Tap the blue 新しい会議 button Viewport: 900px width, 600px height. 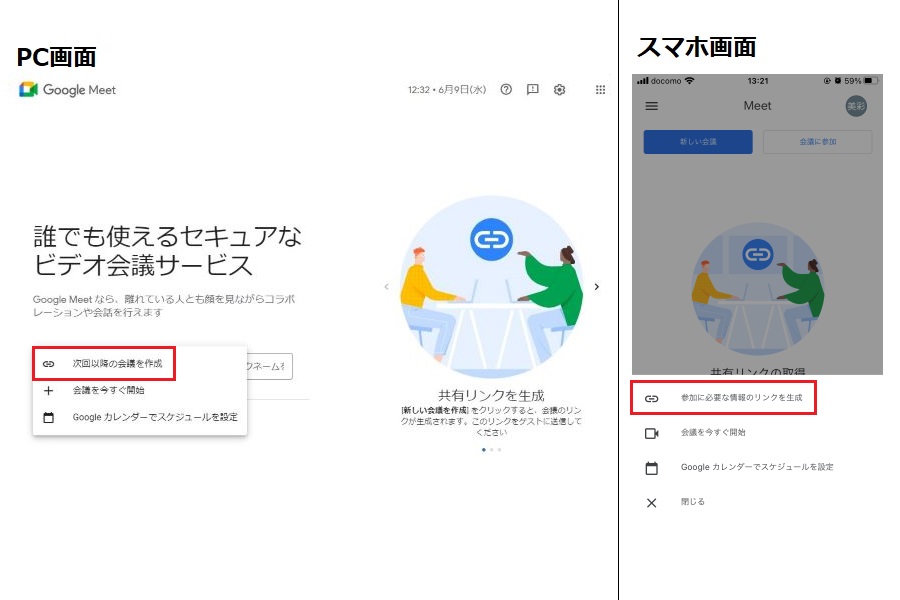click(697, 142)
